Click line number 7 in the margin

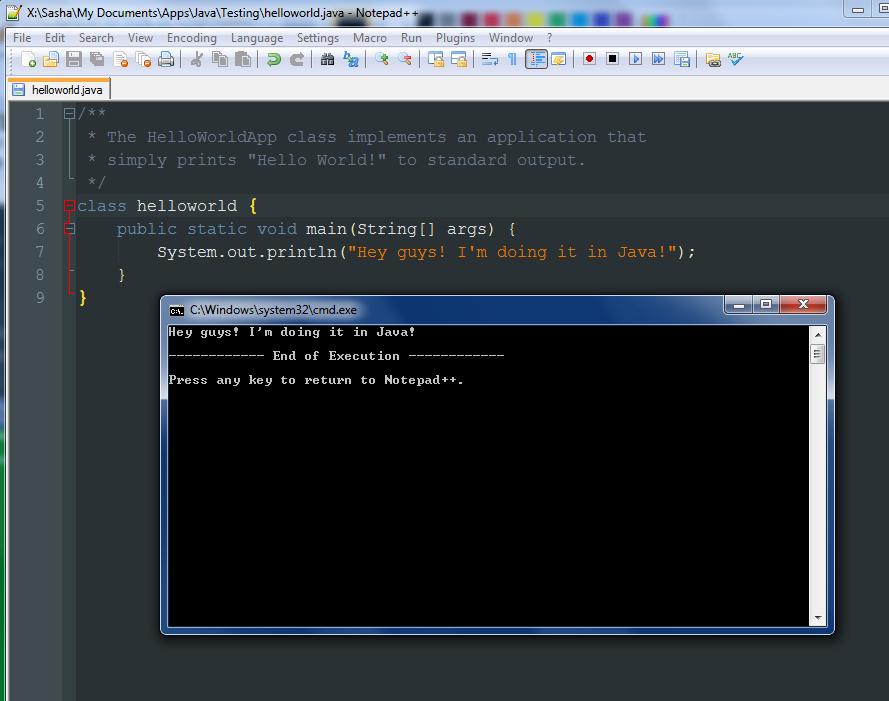(x=40, y=251)
